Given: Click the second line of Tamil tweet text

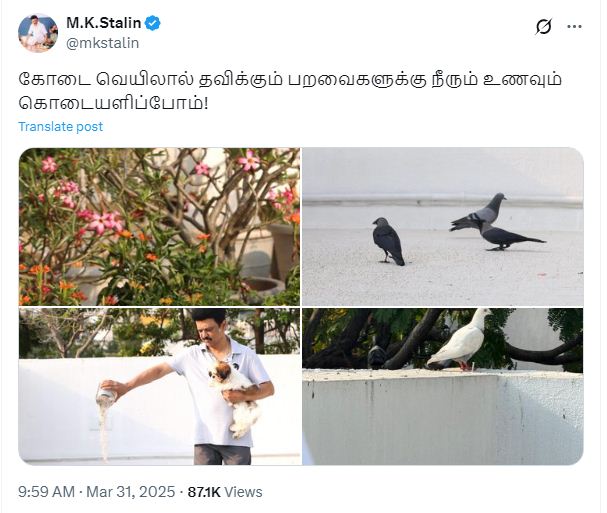Looking at the screenshot, I should (x=113, y=103).
